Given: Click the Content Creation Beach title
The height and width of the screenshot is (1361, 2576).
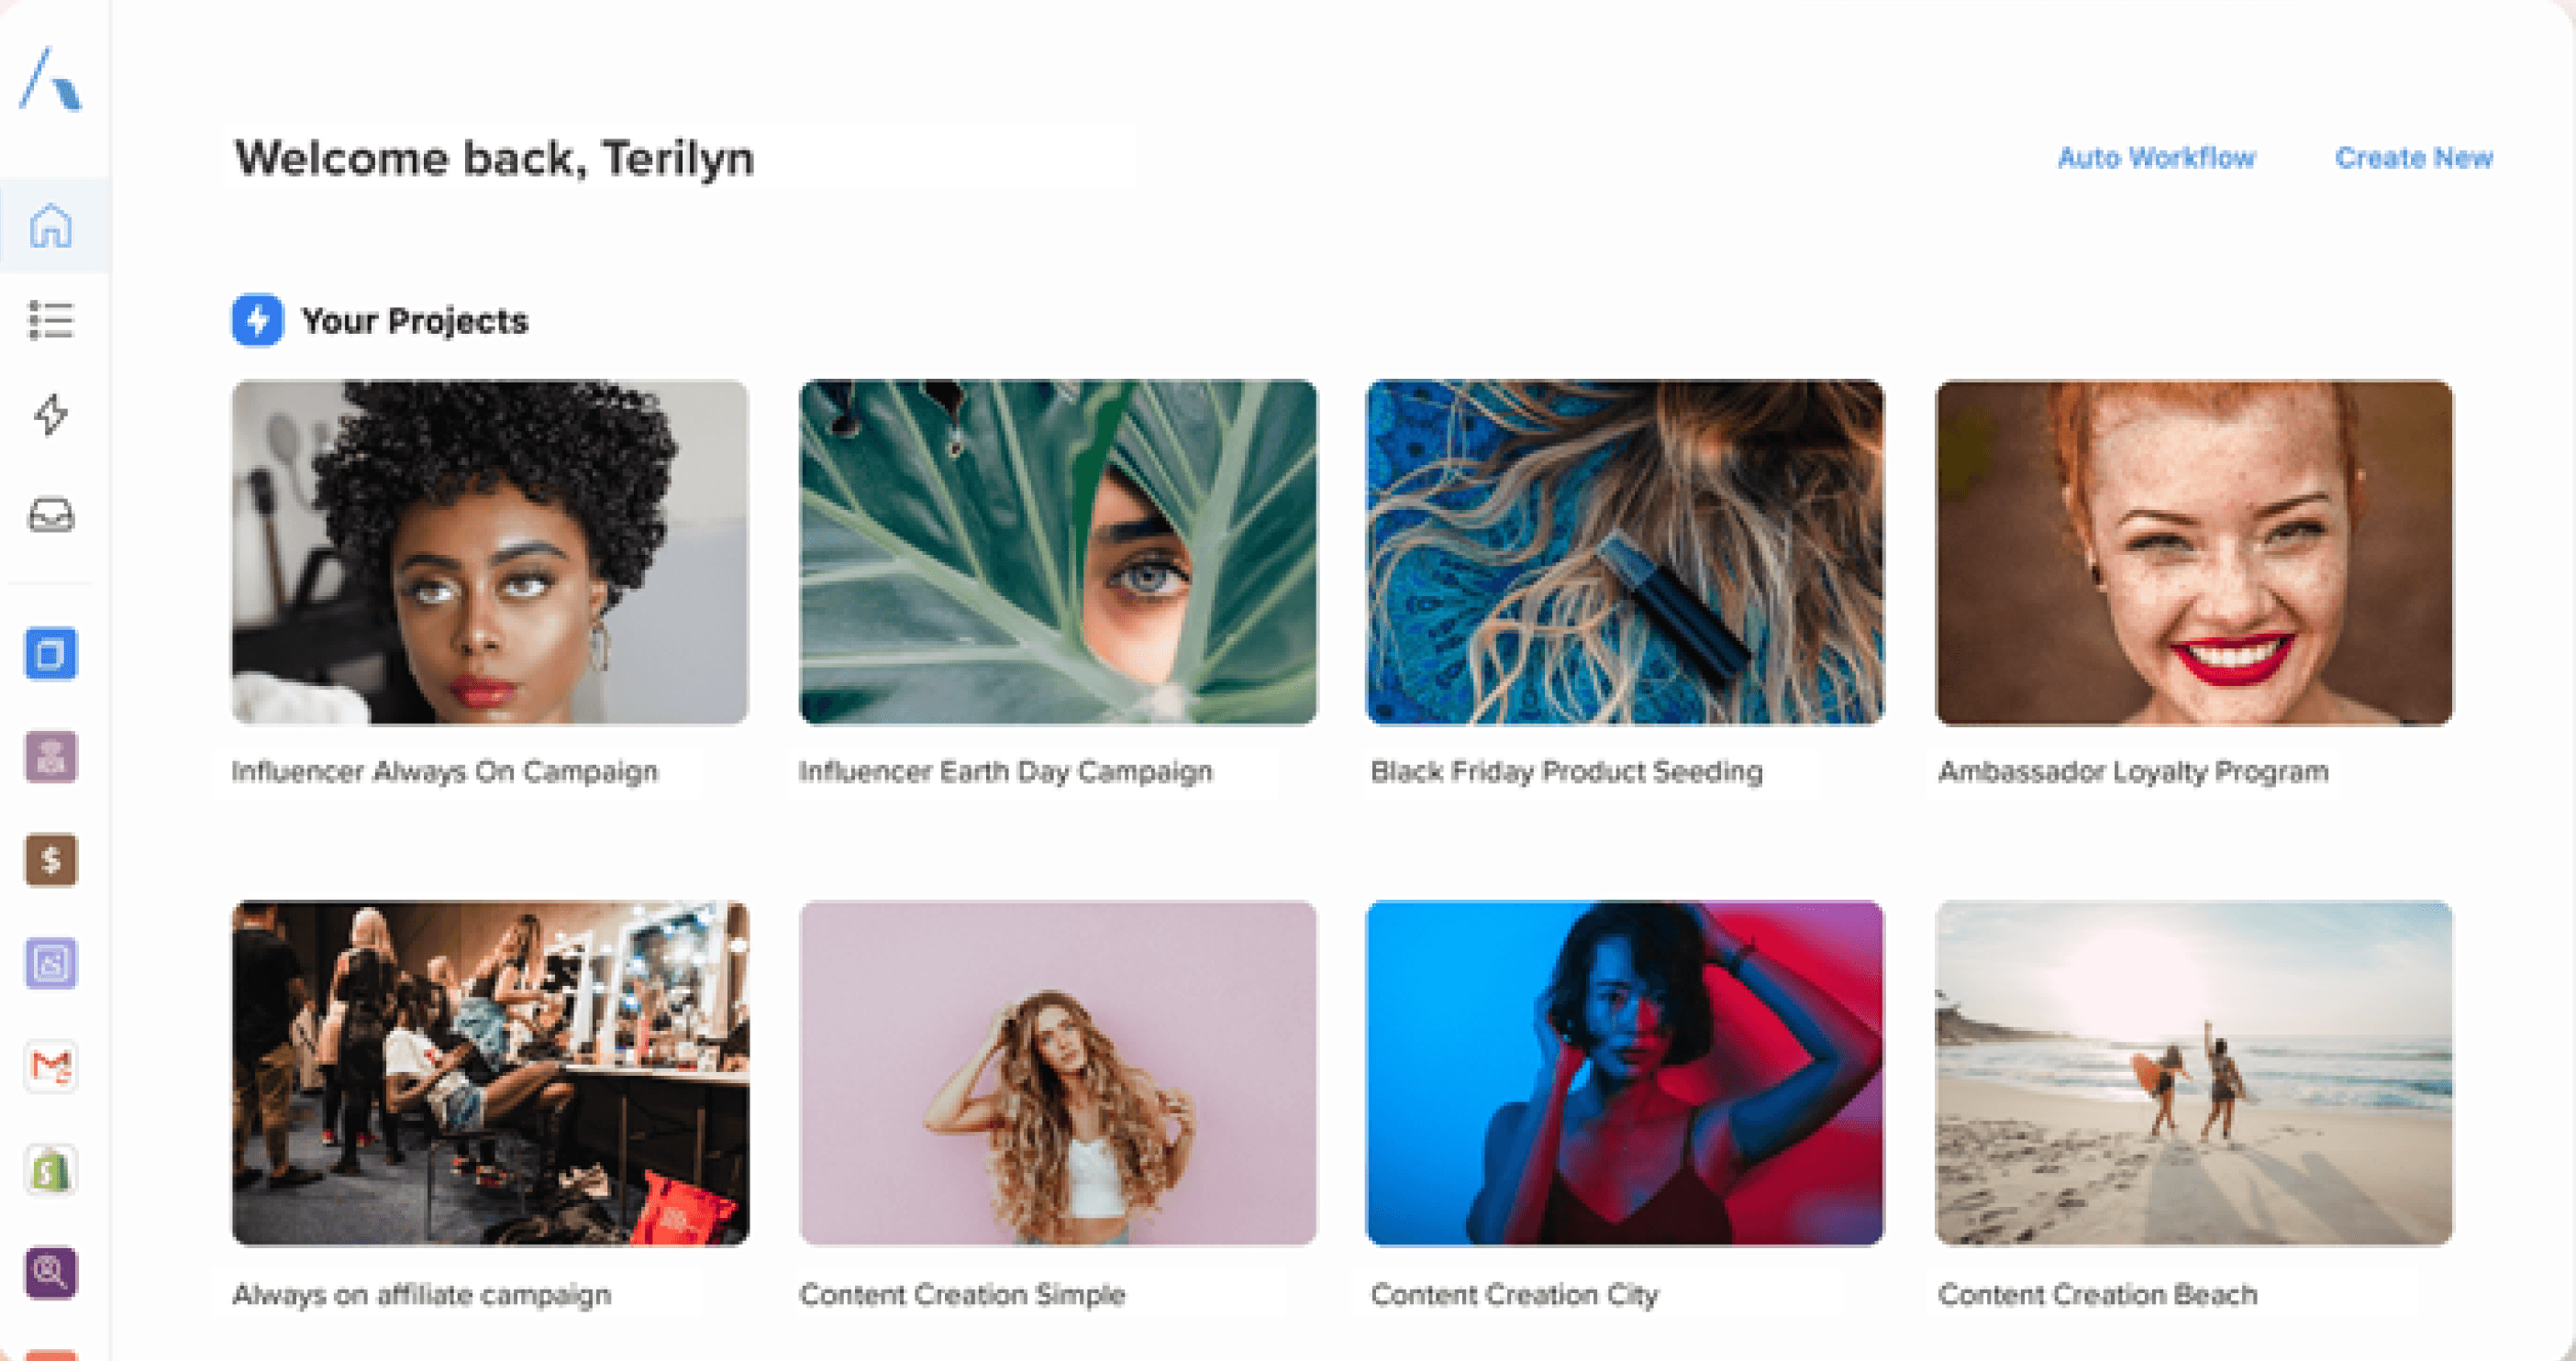Looking at the screenshot, I should (2097, 1295).
